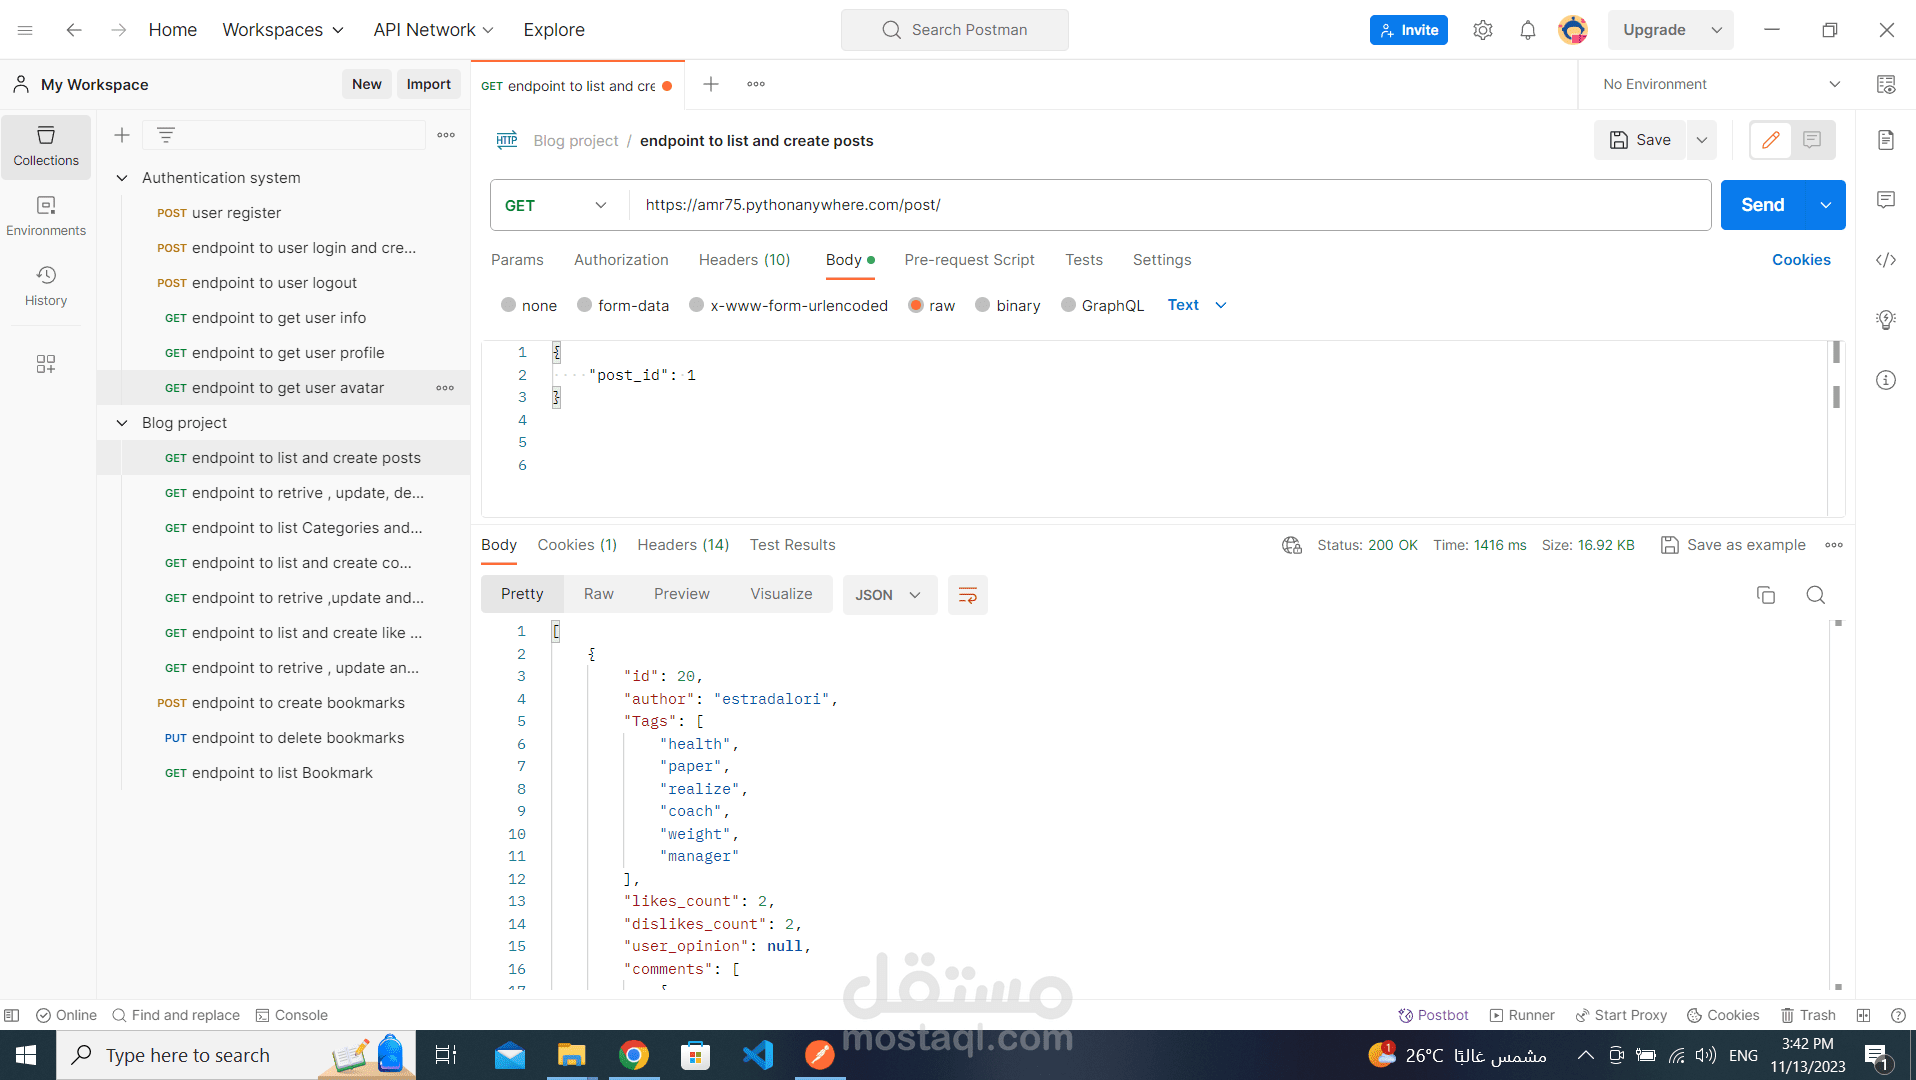Open the Text format dropdown
This screenshot has width=1916, height=1080.
(1197, 305)
